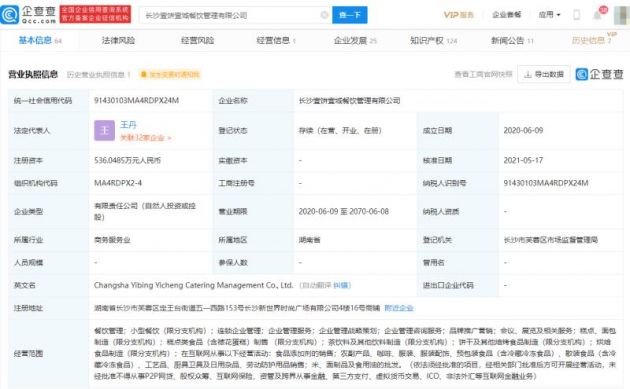Open the user avatar in top right
Image resolution: width=630 pixels, height=389 pixels.
point(622,15)
